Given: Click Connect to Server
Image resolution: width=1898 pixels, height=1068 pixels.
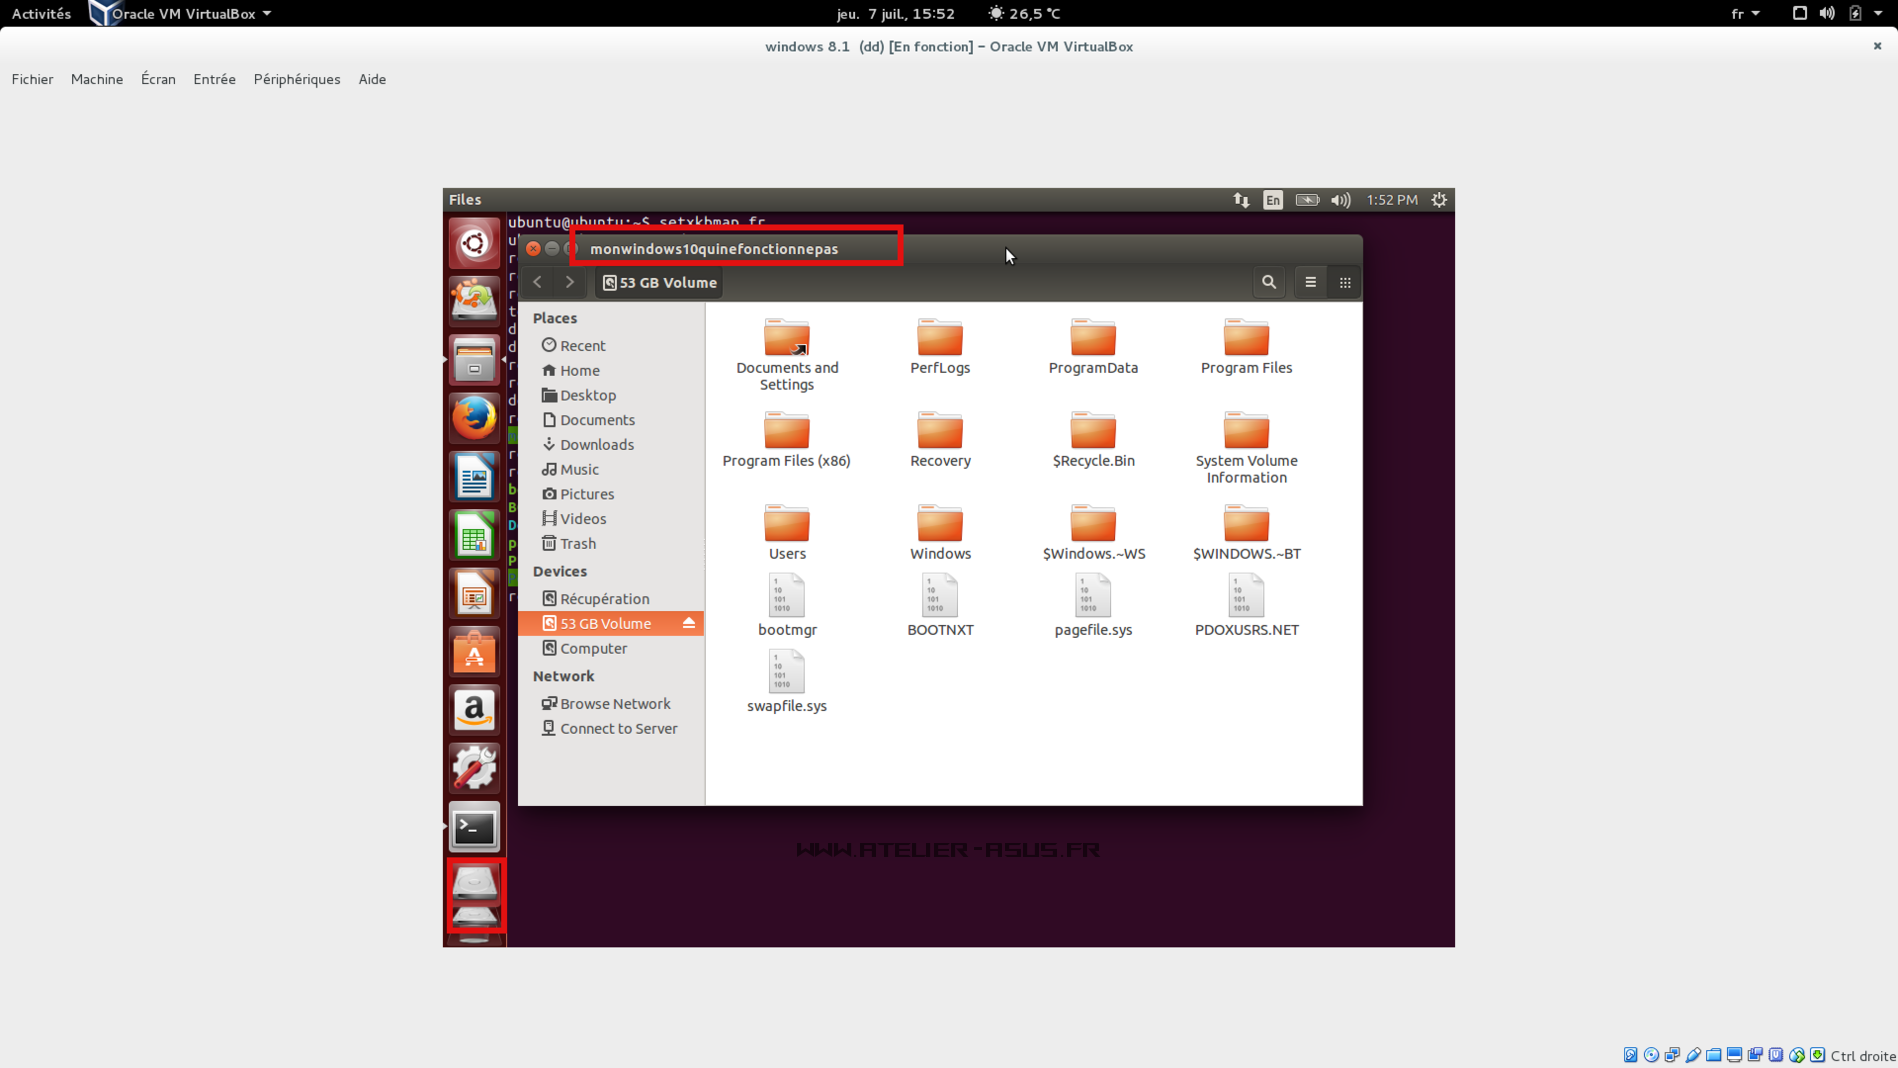Looking at the screenshot, I should [x=618, y=728].
